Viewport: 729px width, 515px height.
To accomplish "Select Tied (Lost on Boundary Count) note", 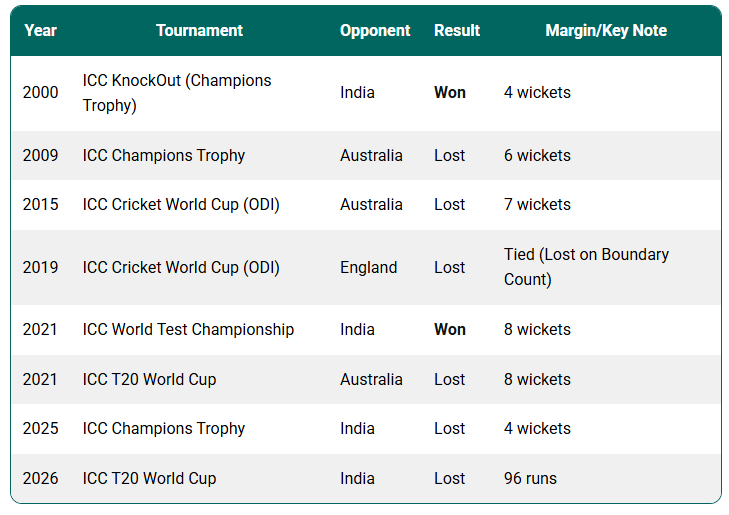I will coord(586,267).
